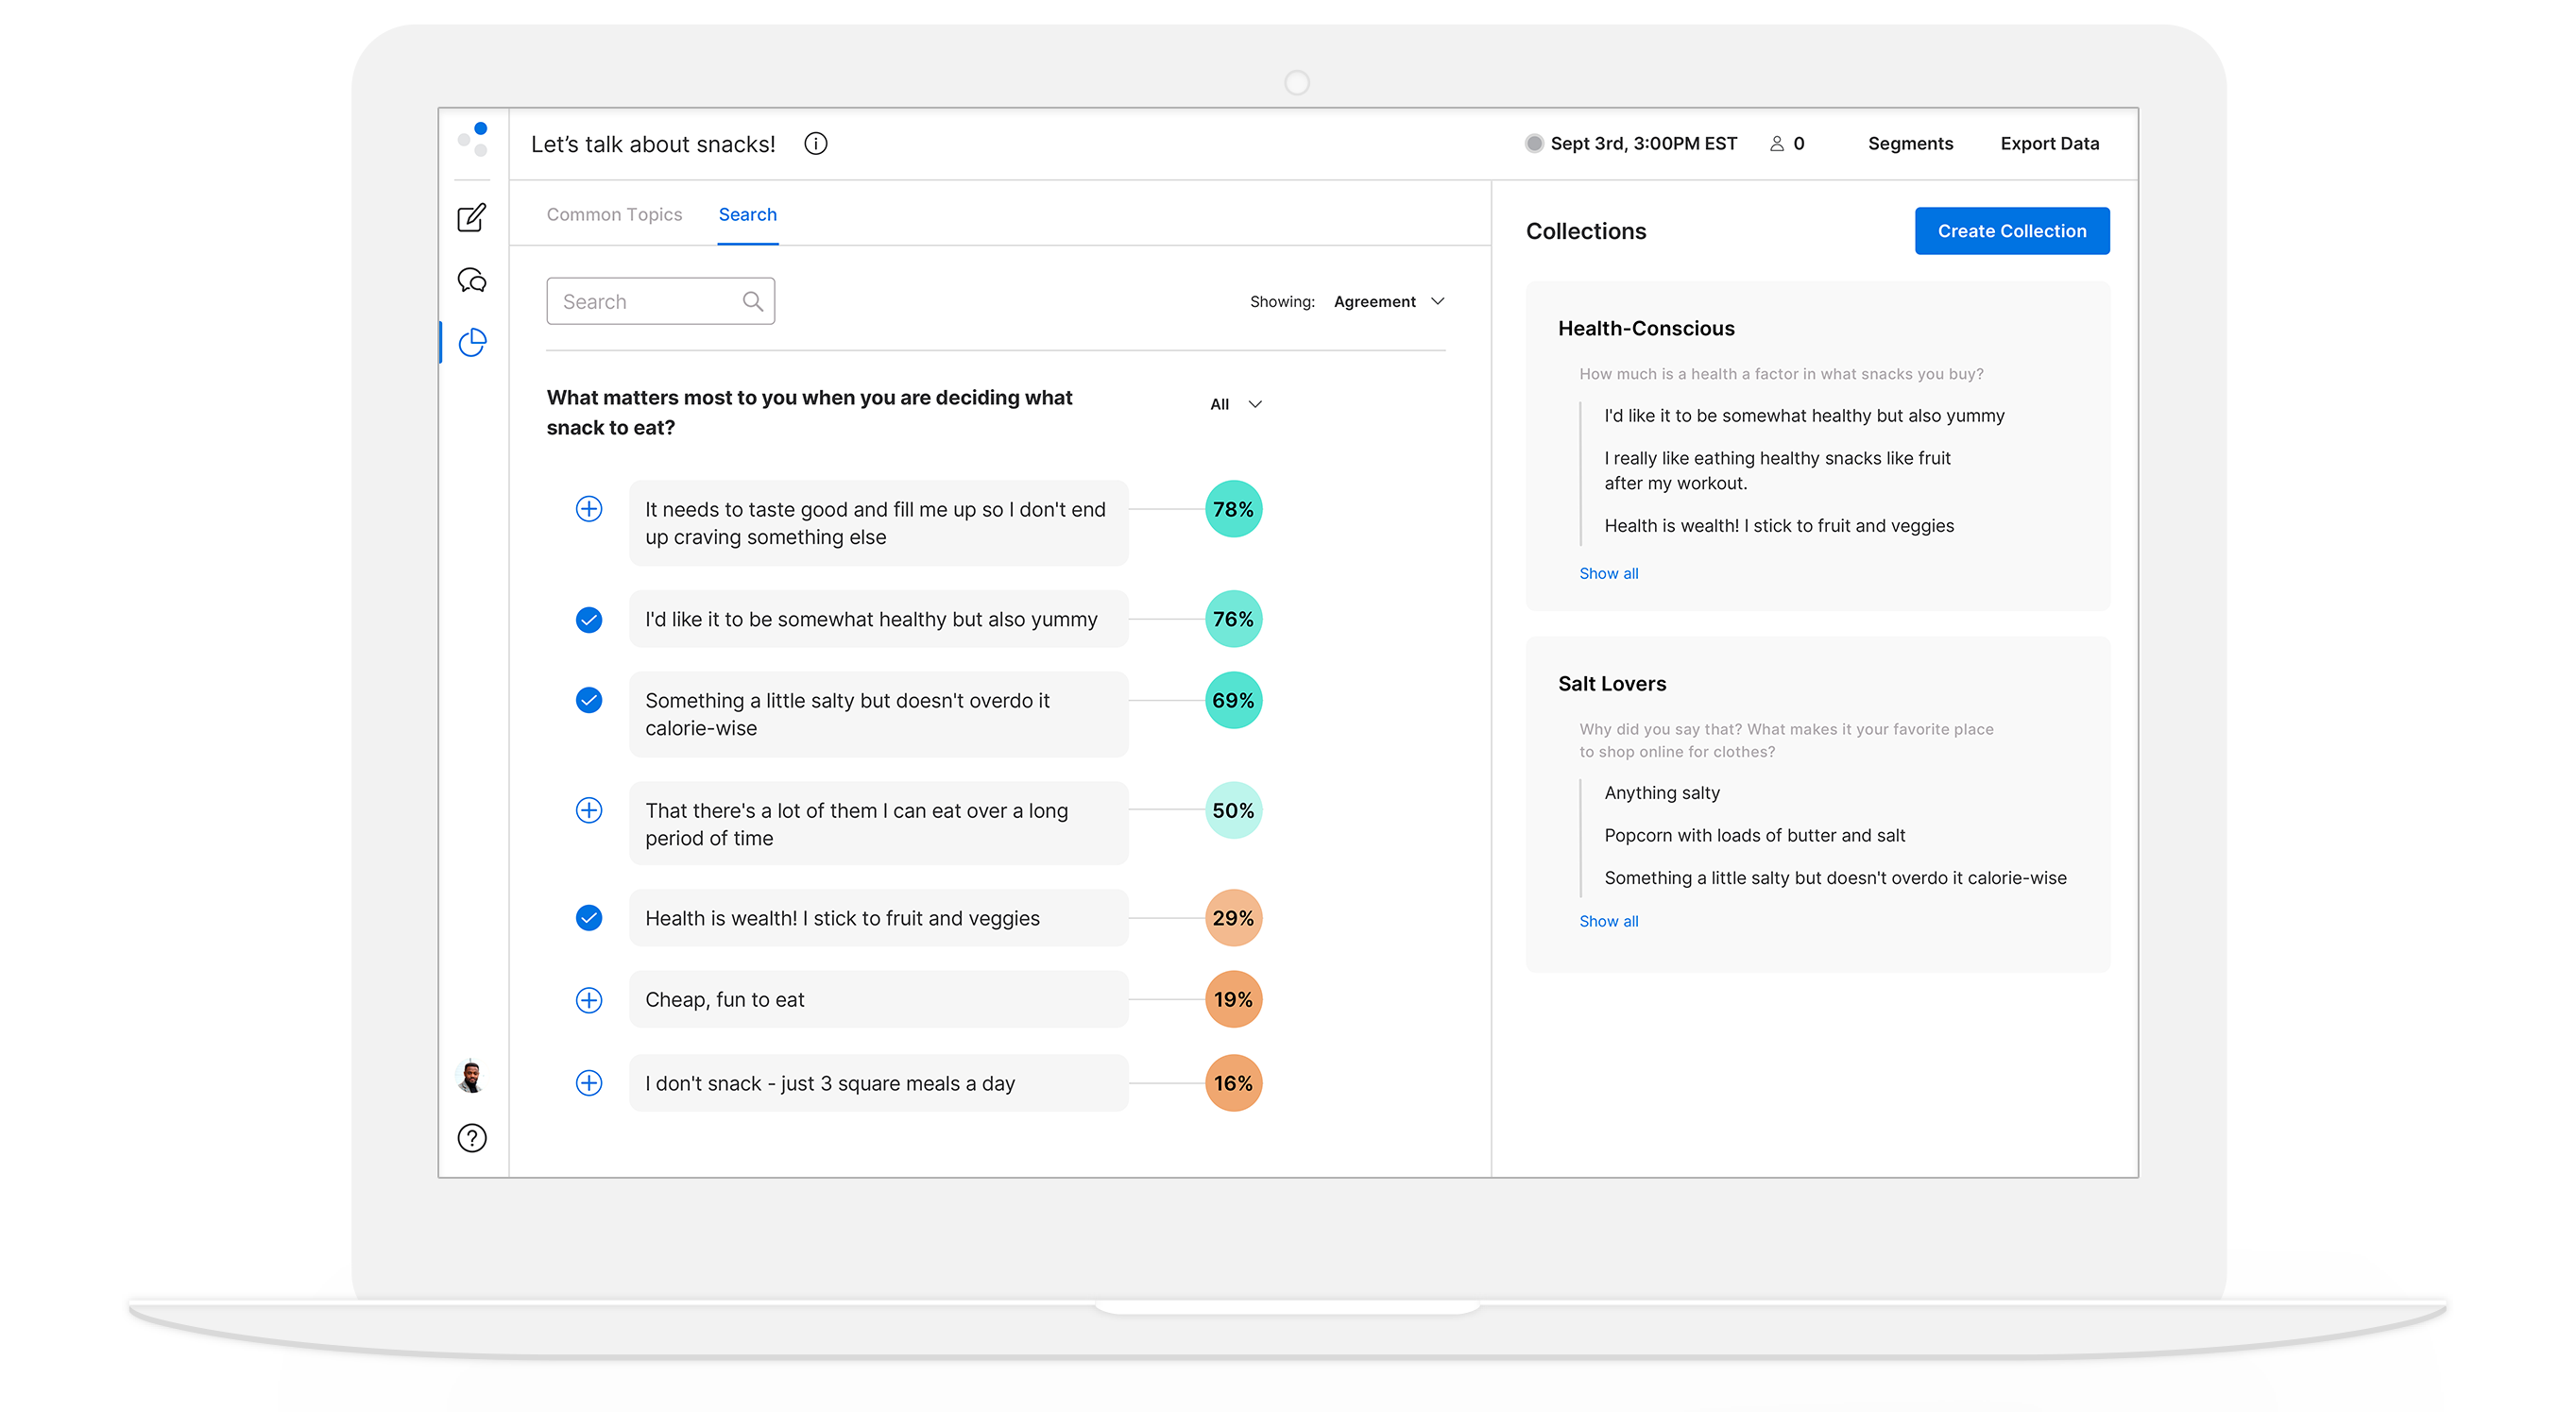2576x1412 pixels.
Task: Click your profile avatar in the sidebar
Action: pos(471,1077)
